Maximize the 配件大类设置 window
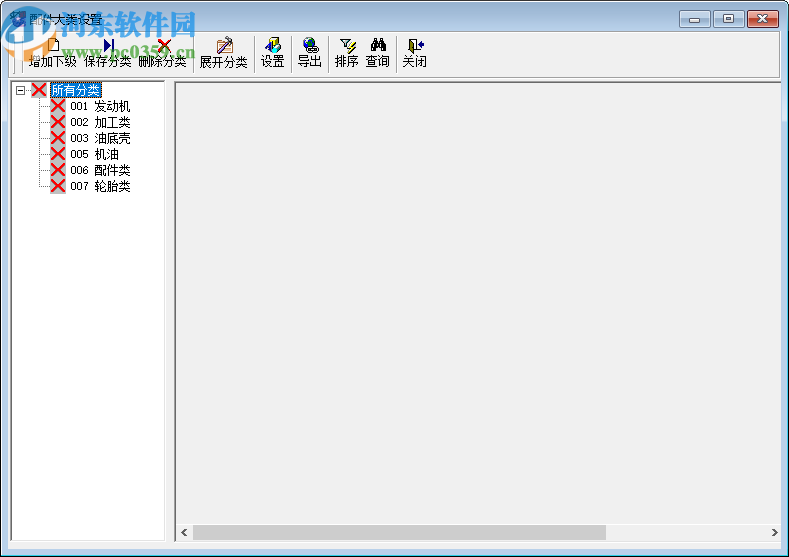The image size is (789, 557). (729, 19)
